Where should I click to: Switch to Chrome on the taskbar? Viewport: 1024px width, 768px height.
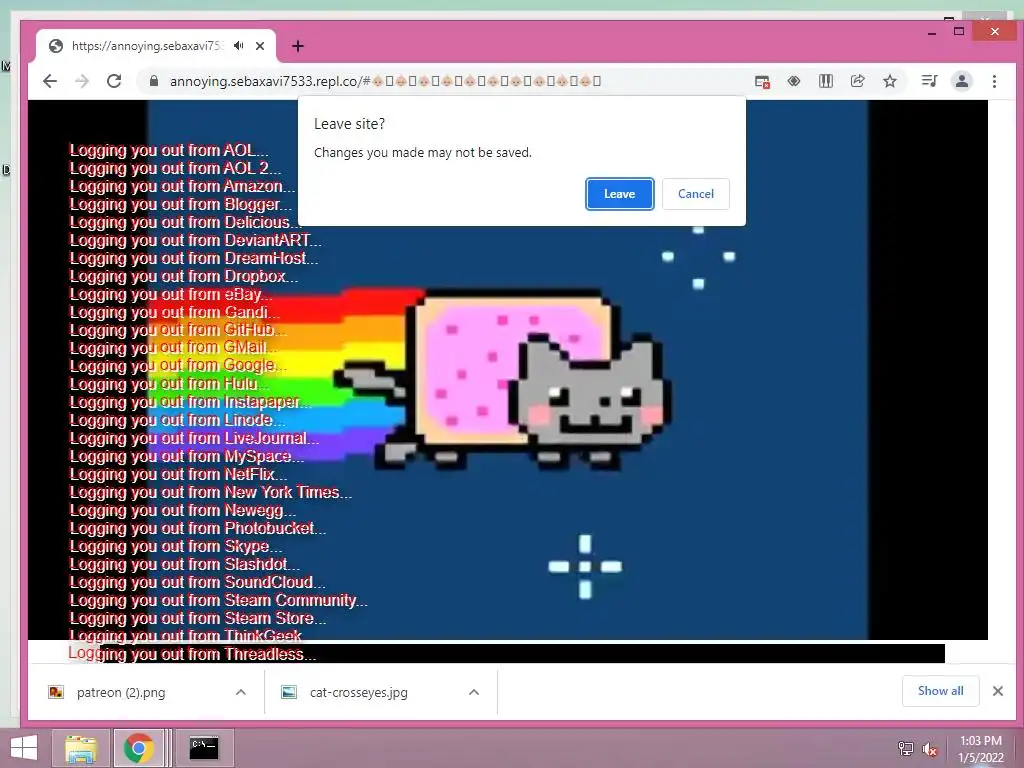click(x=138, y=748)
